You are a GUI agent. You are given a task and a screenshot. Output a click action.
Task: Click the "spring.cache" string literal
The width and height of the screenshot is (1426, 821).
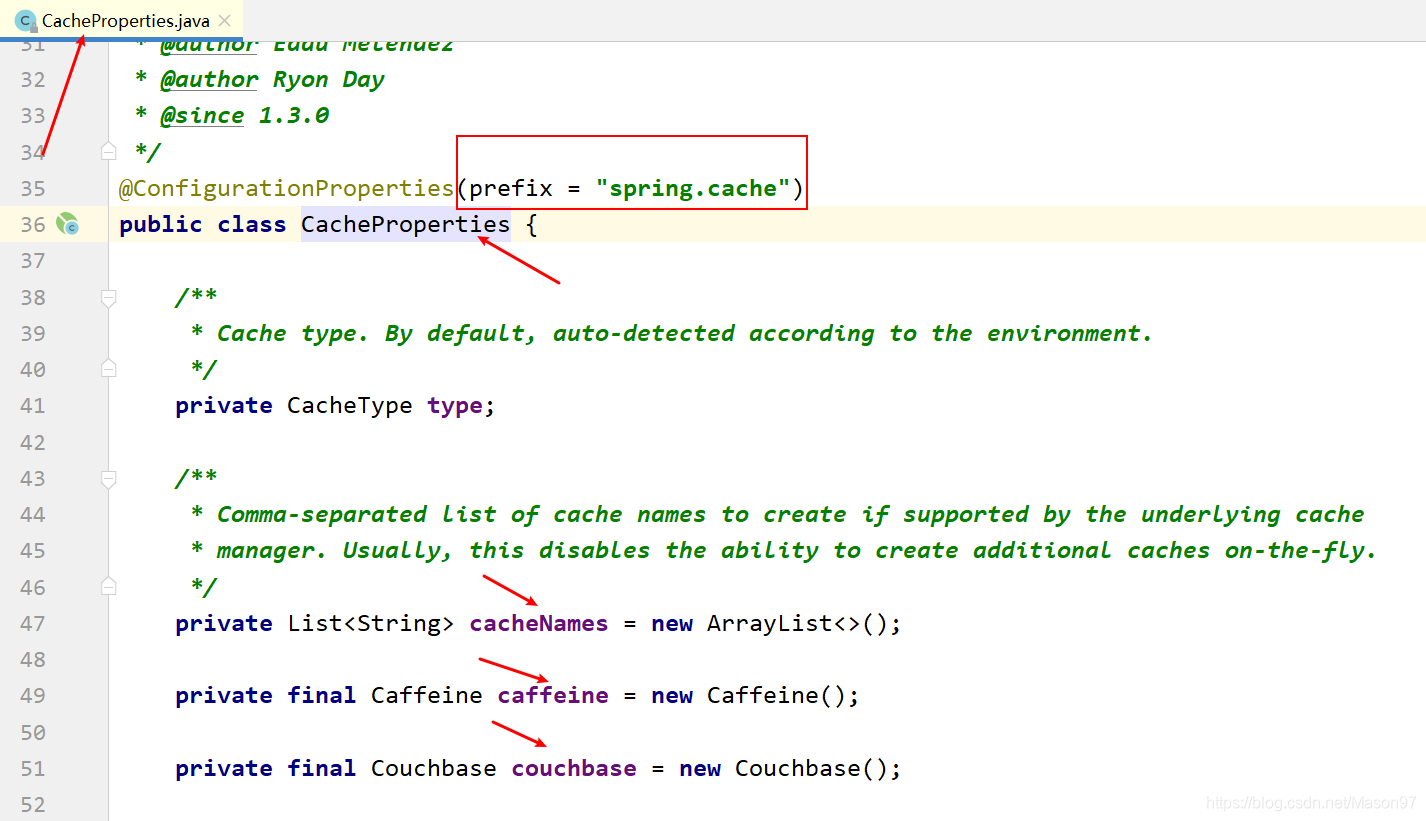[693, 188]
